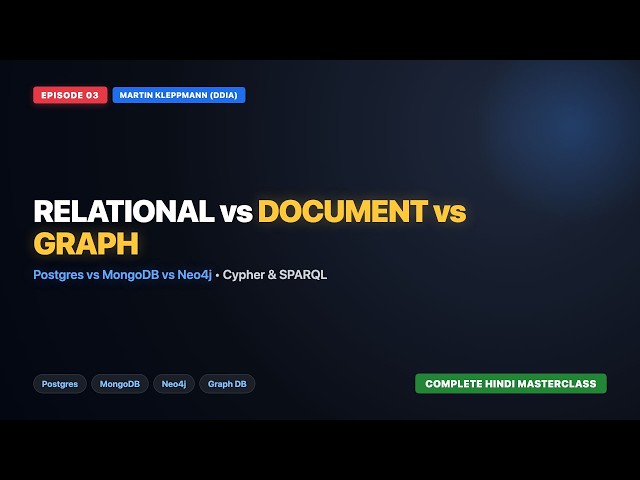Click the white word RELATIONAL in title
640x480 pixels.
[124, 211]
